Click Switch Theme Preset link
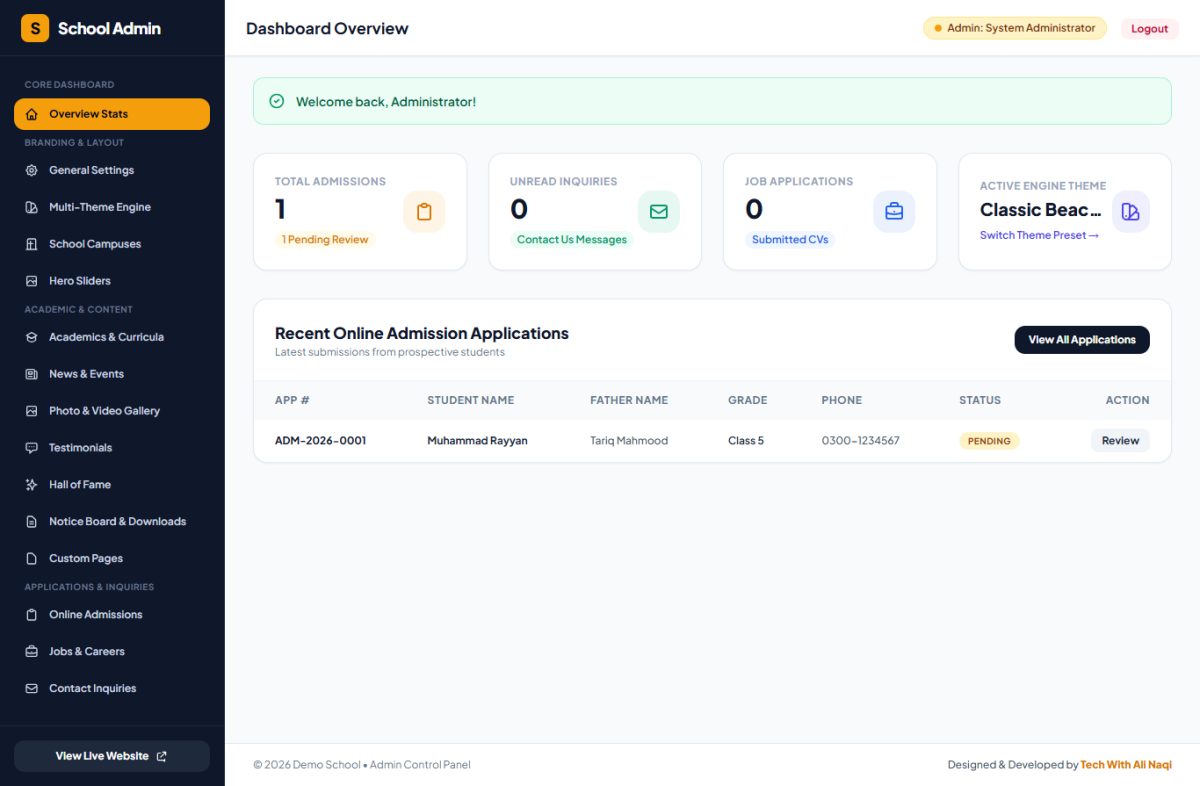 pyautogui.click(x=1039, y=236)
